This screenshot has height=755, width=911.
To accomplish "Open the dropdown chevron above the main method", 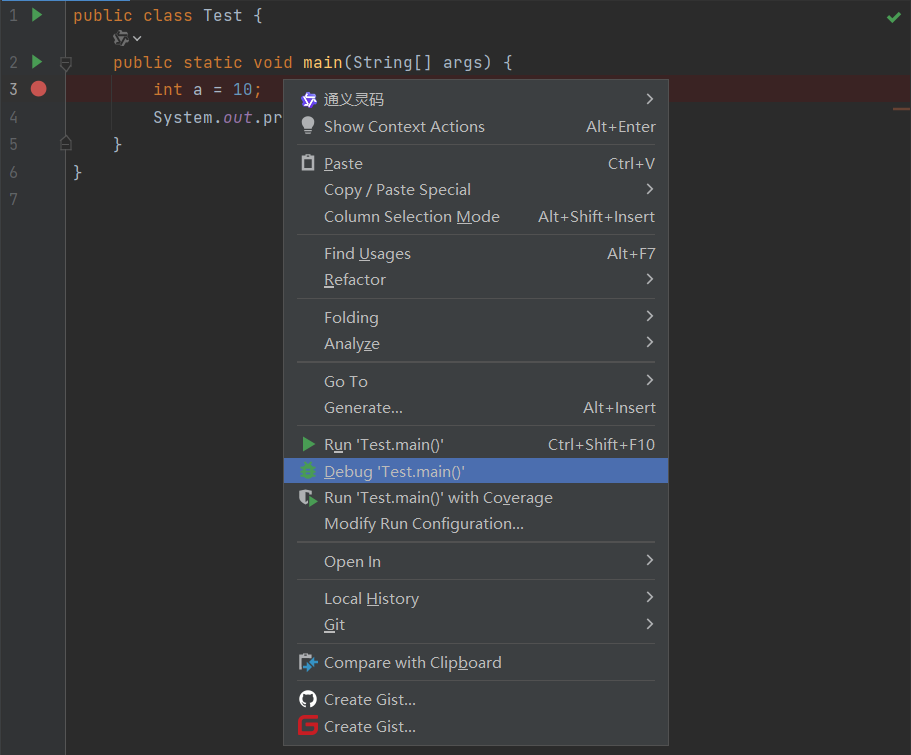I will click(137, 38).
